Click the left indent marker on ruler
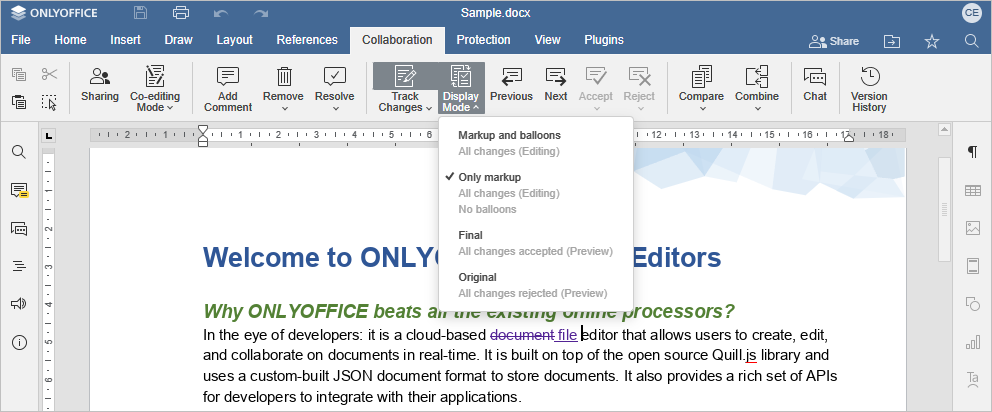 coord(202,143)
